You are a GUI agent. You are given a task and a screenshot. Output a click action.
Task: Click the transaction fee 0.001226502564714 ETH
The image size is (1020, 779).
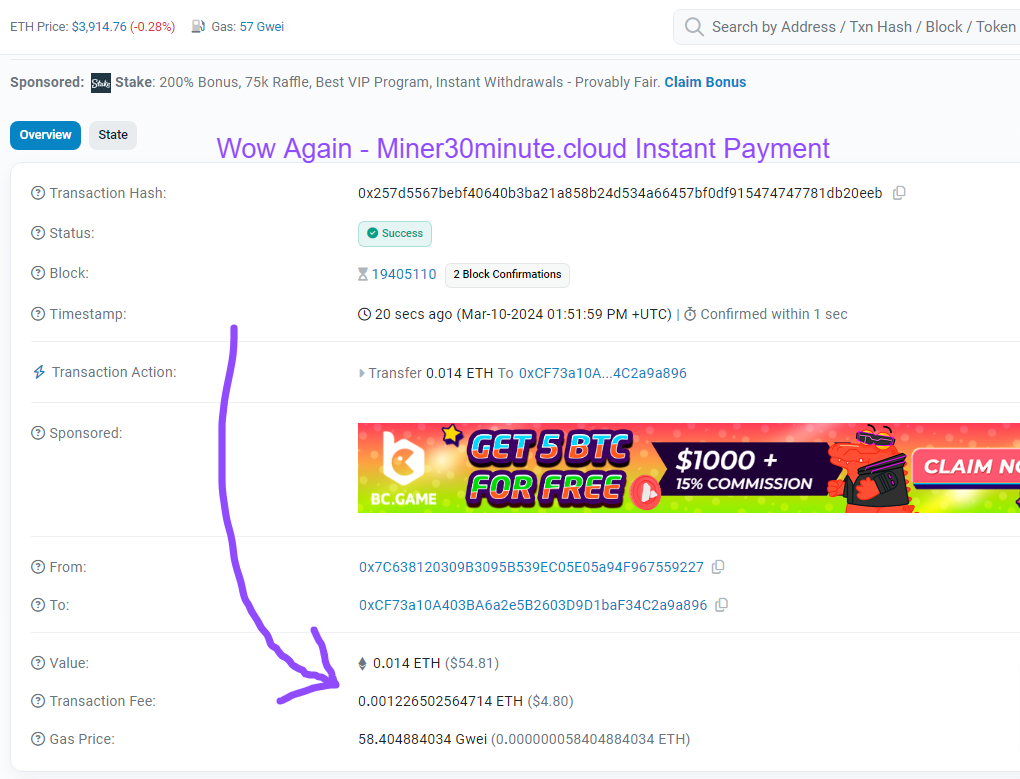point(440,701)
